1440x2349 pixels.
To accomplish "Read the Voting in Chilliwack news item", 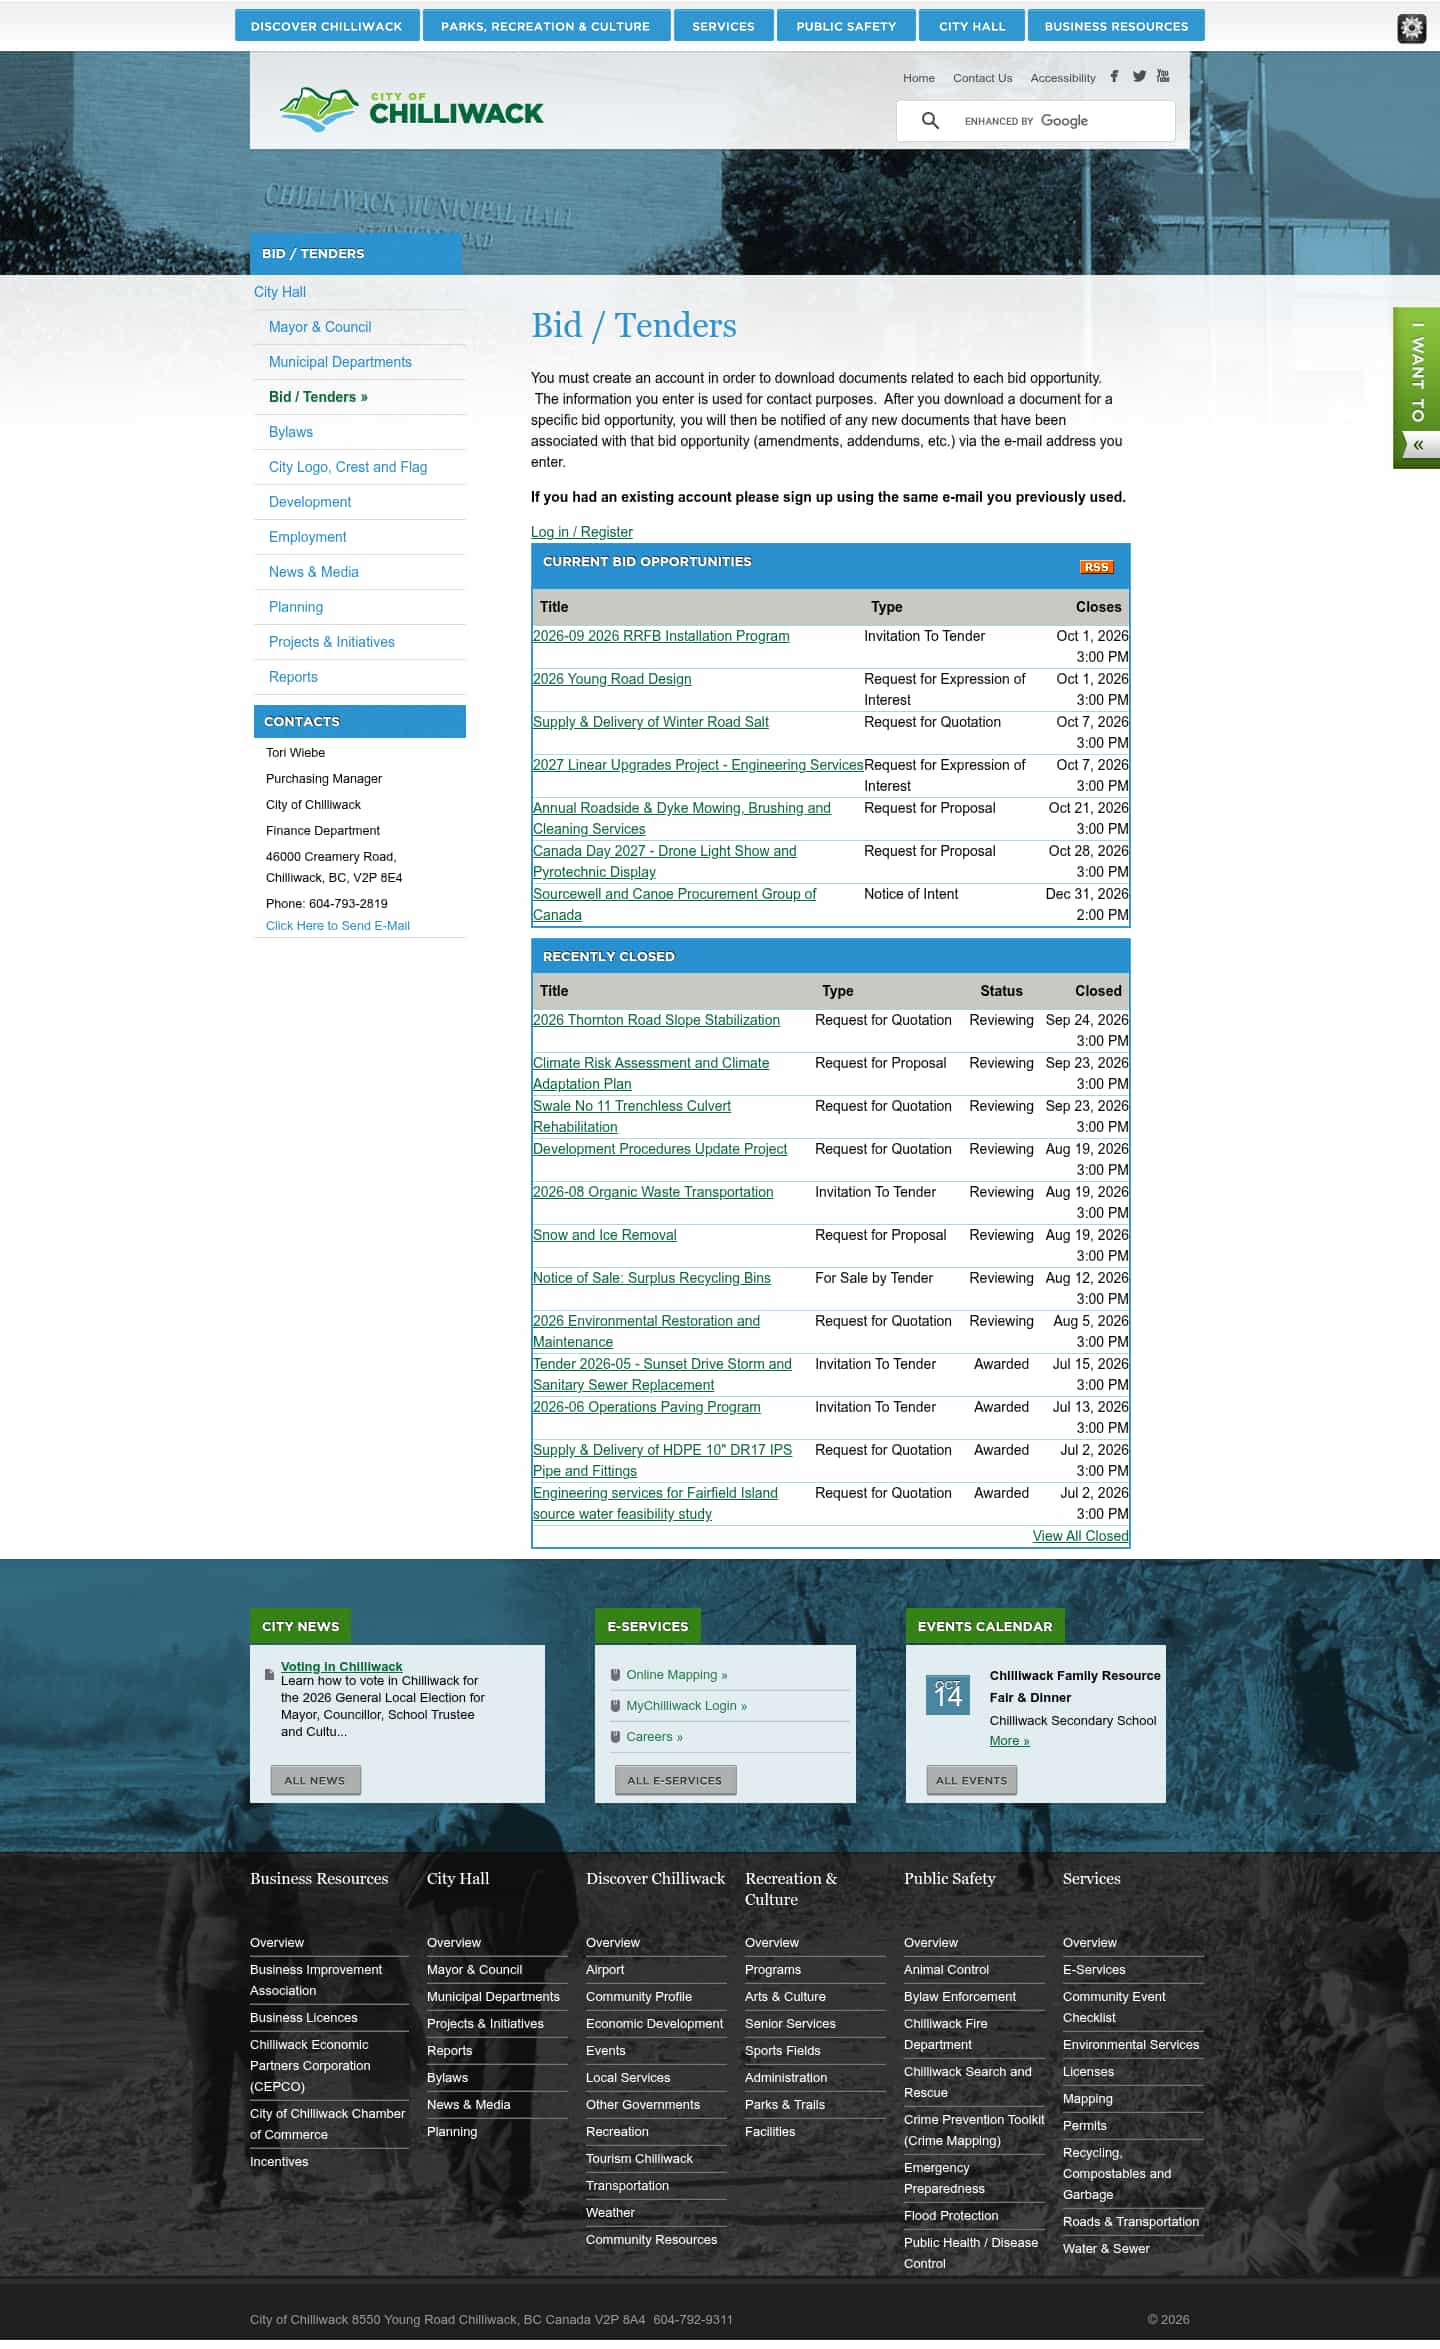I will coord(342,1667).
